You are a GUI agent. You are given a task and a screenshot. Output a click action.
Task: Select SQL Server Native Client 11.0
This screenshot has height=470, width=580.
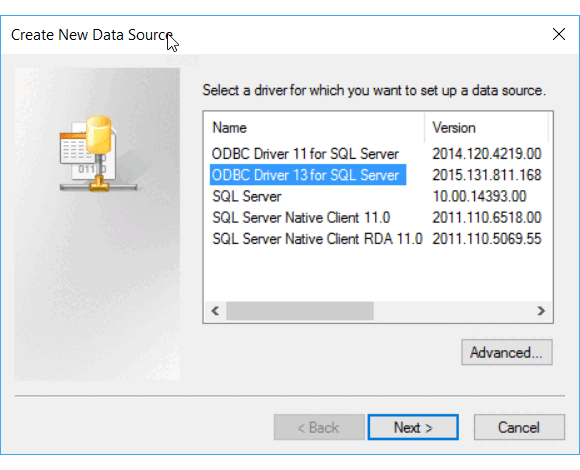pyautogui.click(x=301, y=217)
